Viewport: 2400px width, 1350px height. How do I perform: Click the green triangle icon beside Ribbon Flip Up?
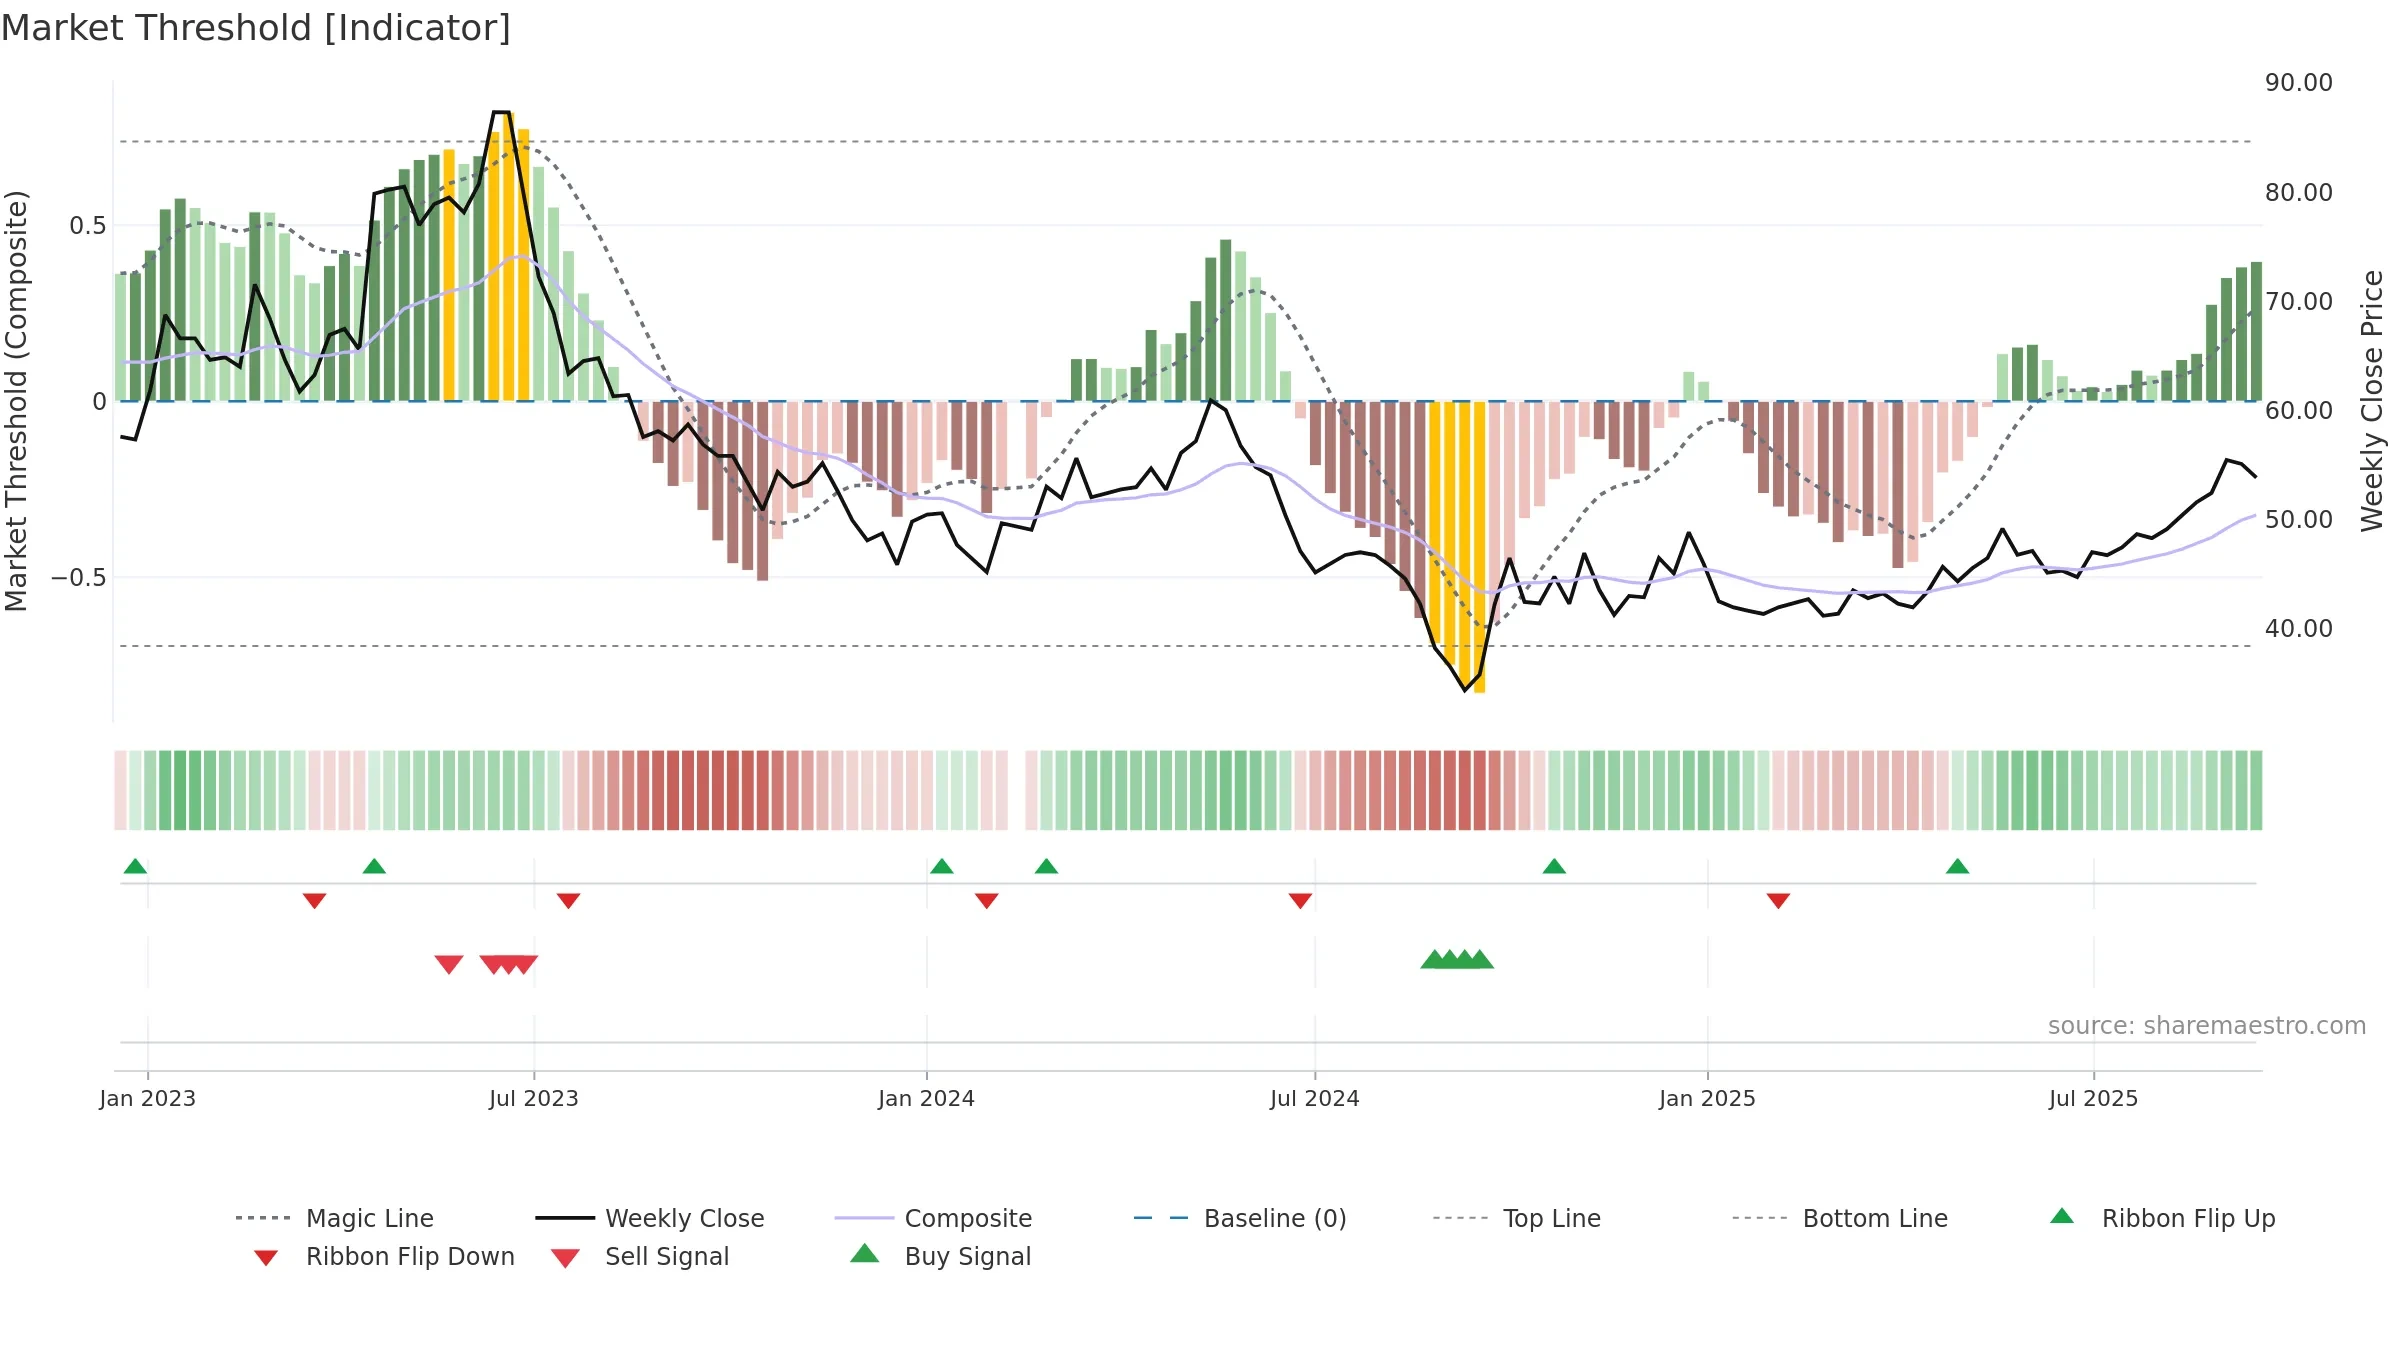[2062, 1216]
